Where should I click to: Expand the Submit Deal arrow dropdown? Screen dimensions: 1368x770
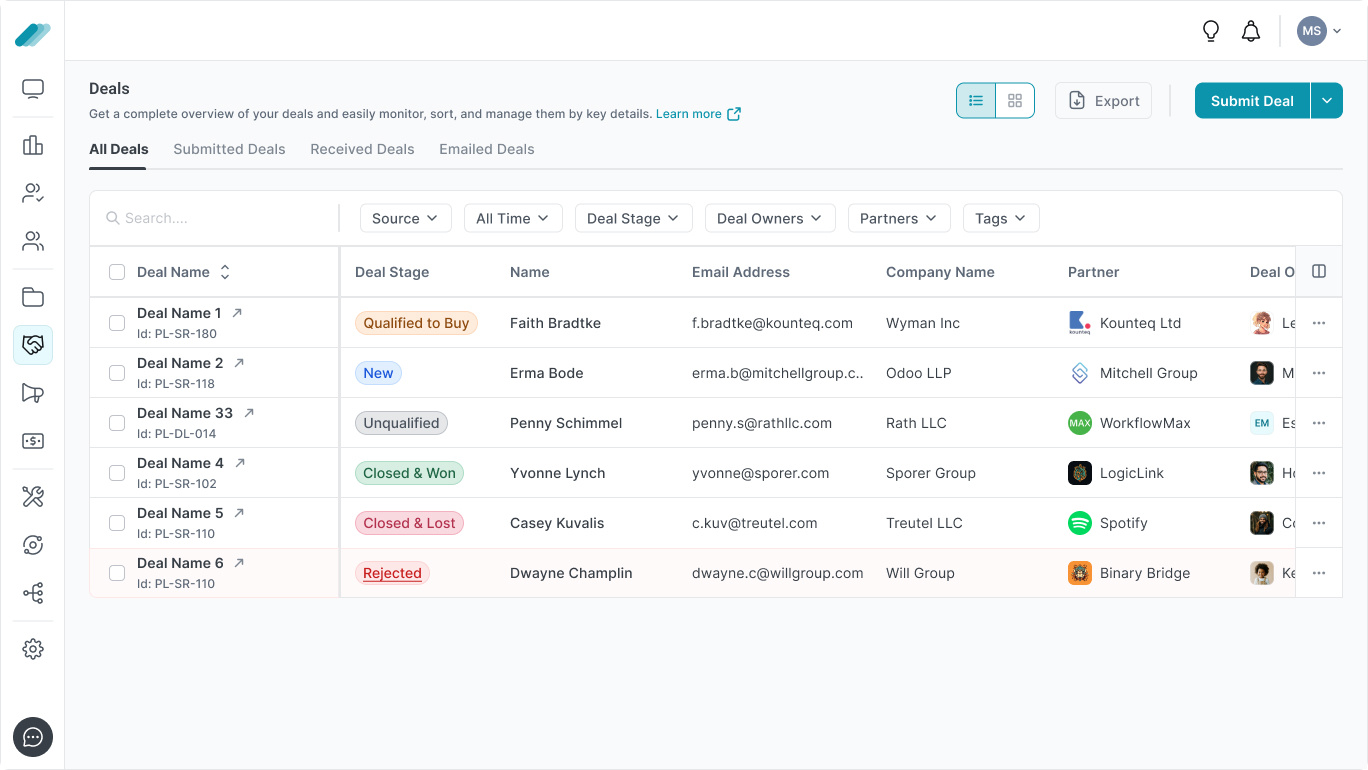[x=1327, y=101]
